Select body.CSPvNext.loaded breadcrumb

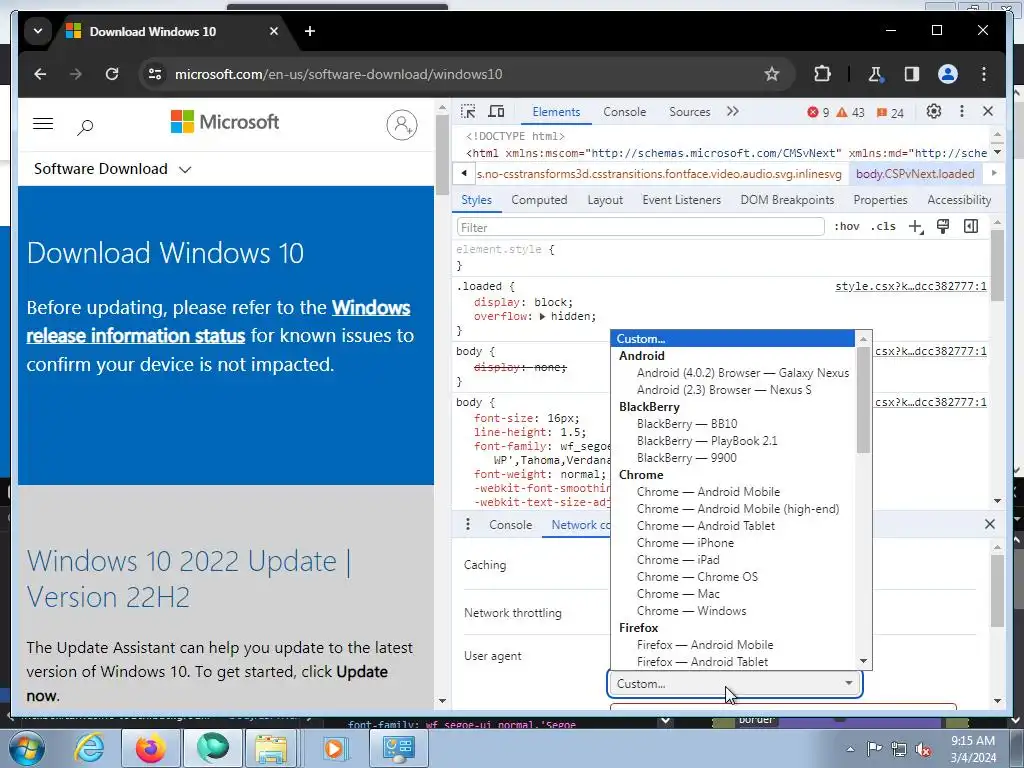click(915, 174)
